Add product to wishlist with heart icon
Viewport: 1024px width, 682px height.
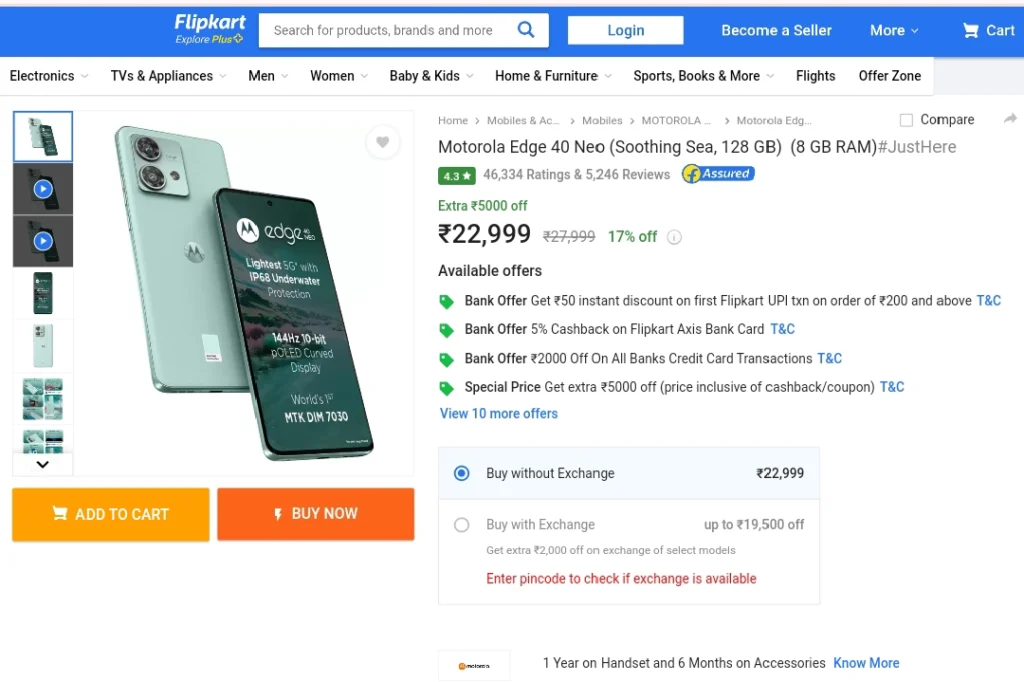click(383, 142)
